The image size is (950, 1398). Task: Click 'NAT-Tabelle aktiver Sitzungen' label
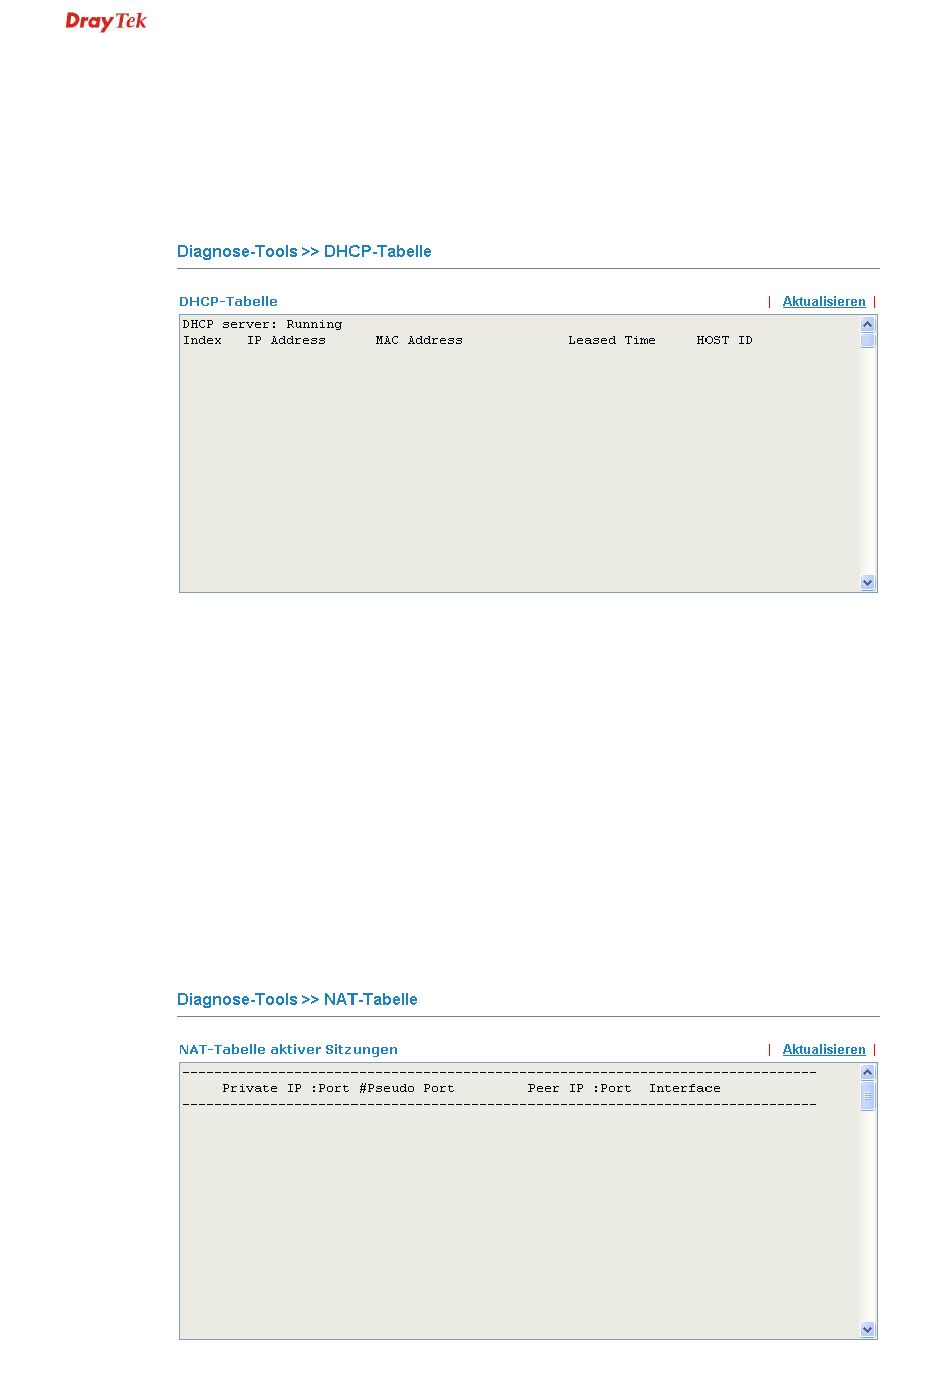[x=288, y=1049]
